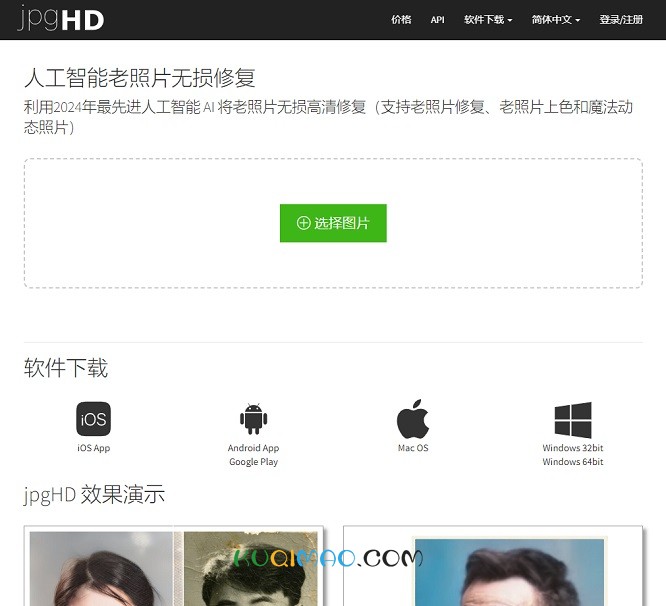Viewport: 666px width, 606px height.
Task: Click the 人工智能老照片无损修复 heading
Action: pyautogui.click(x=139, y=78)
